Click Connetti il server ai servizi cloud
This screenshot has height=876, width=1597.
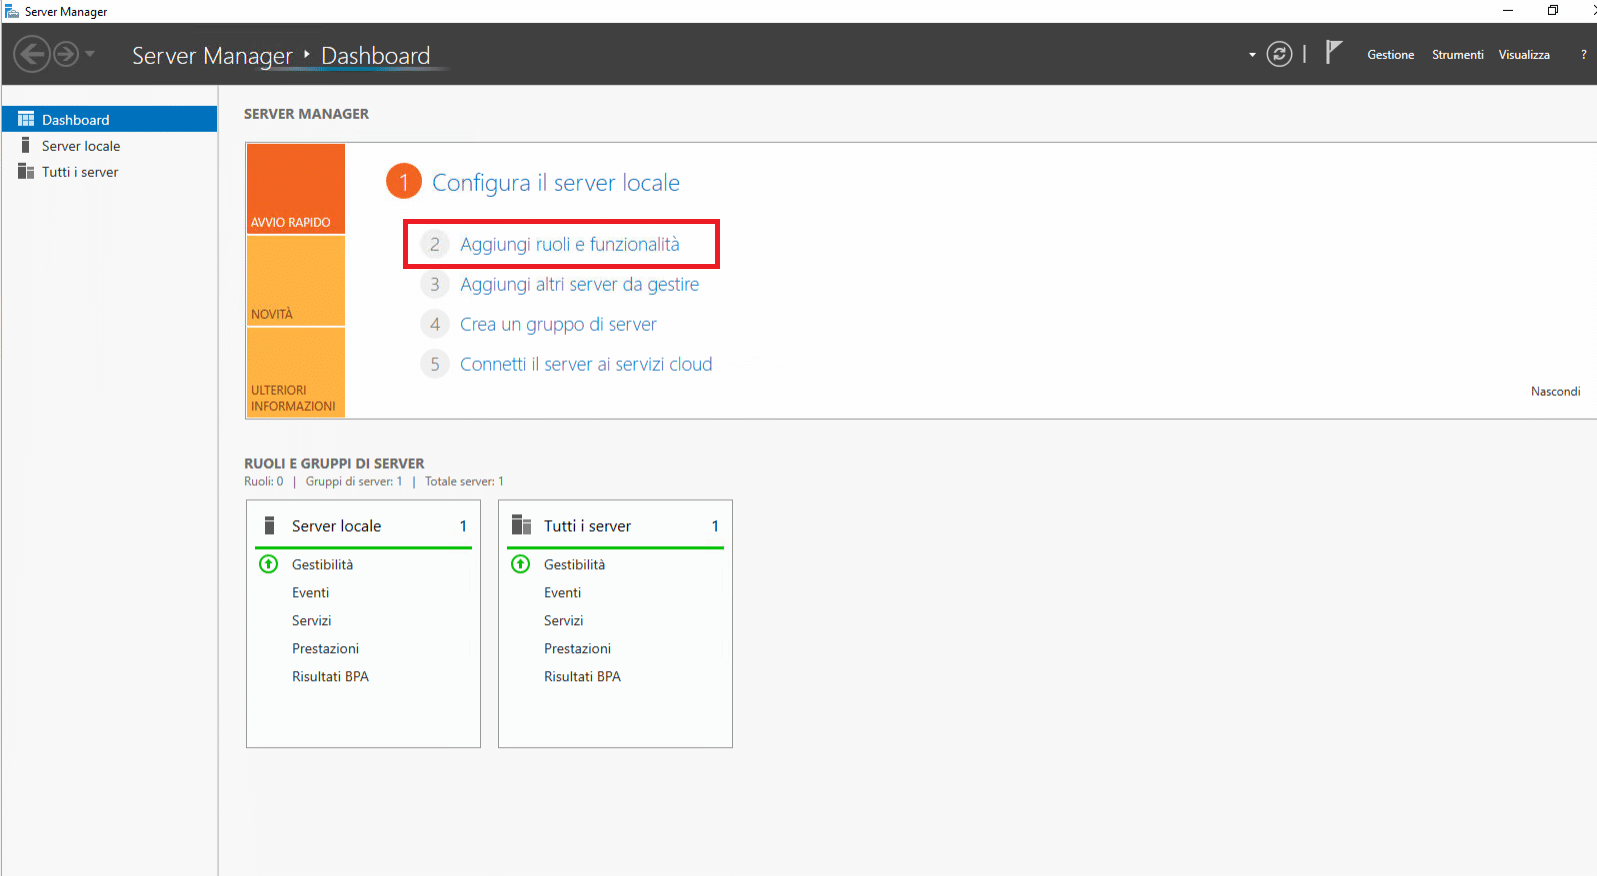[x=586, y=364]
